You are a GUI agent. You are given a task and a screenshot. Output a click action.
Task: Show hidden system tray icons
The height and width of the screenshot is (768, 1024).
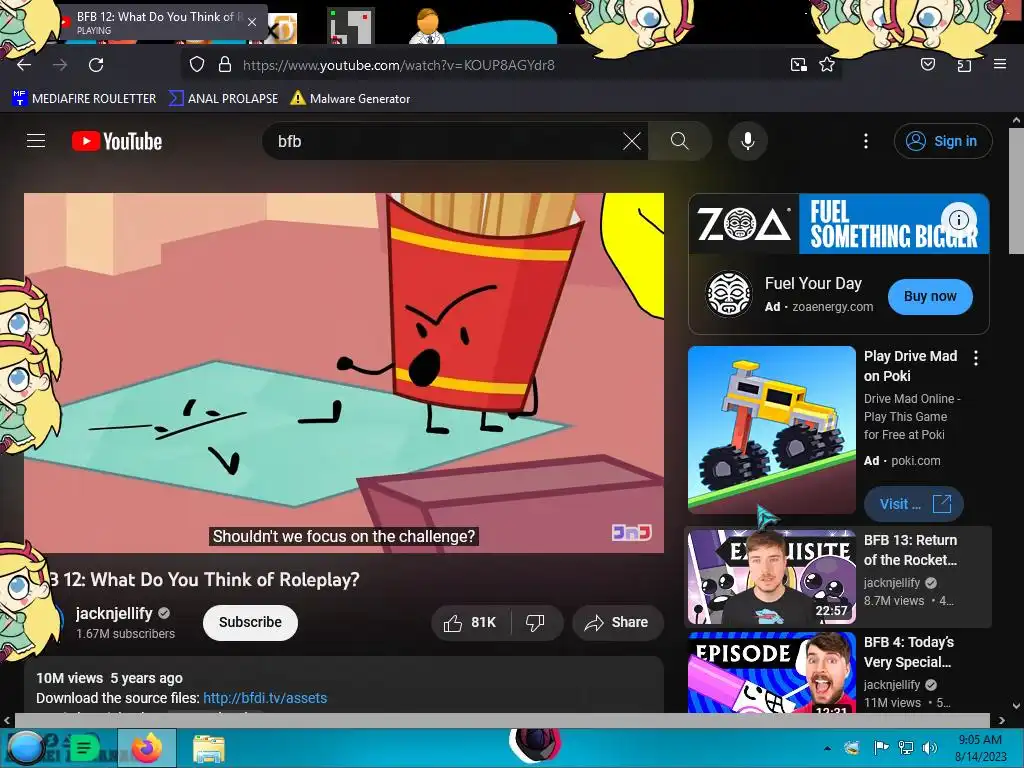coord(827,748)
